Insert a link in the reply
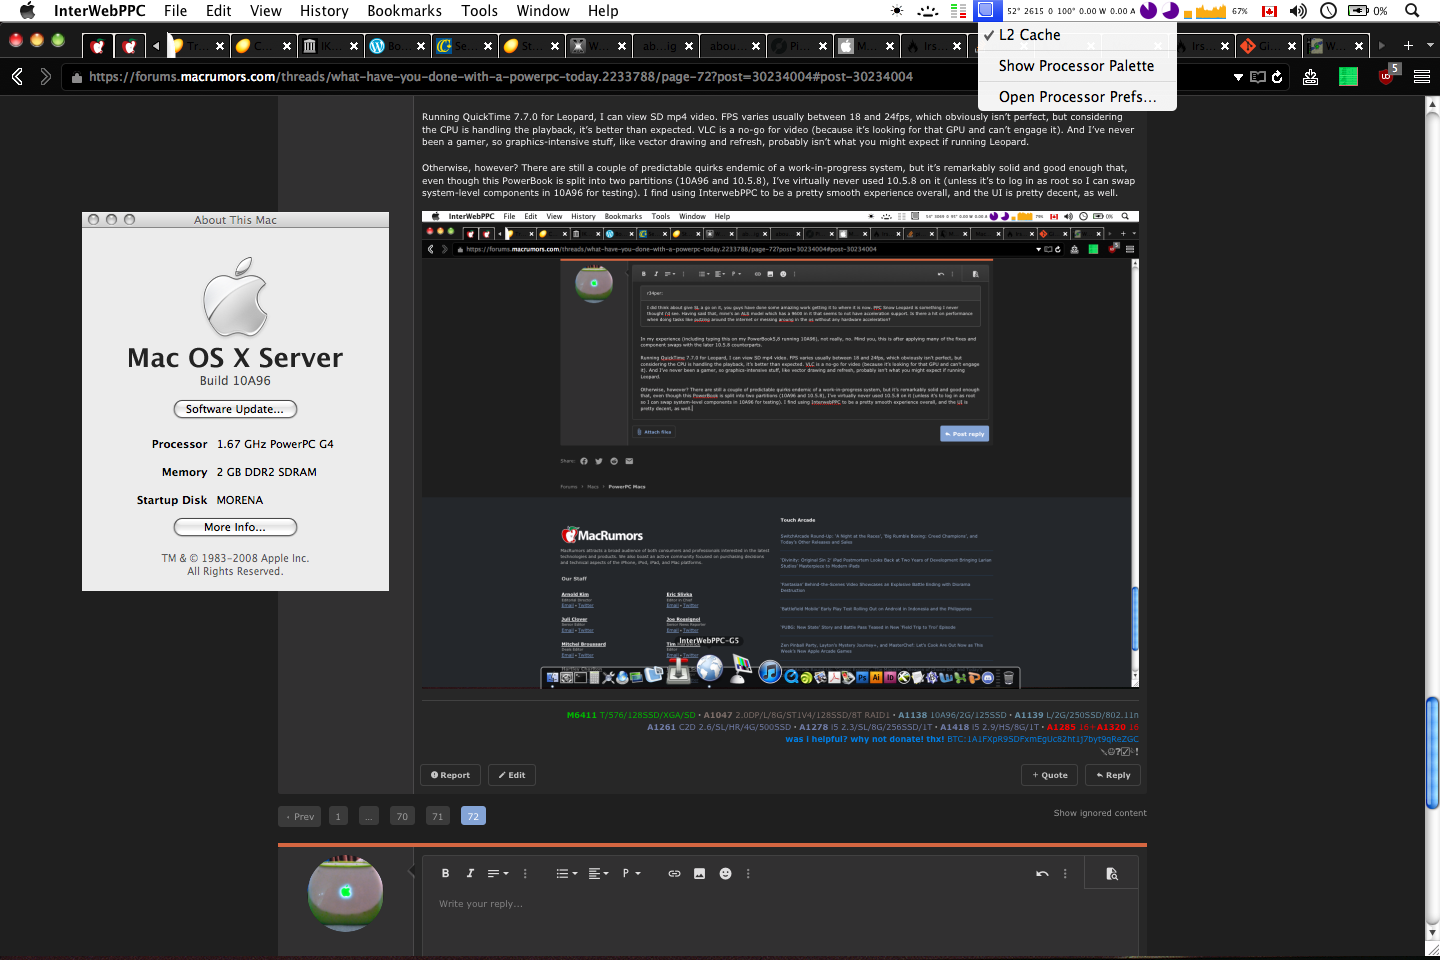The image size is (1440, 960). pos(674,873)
